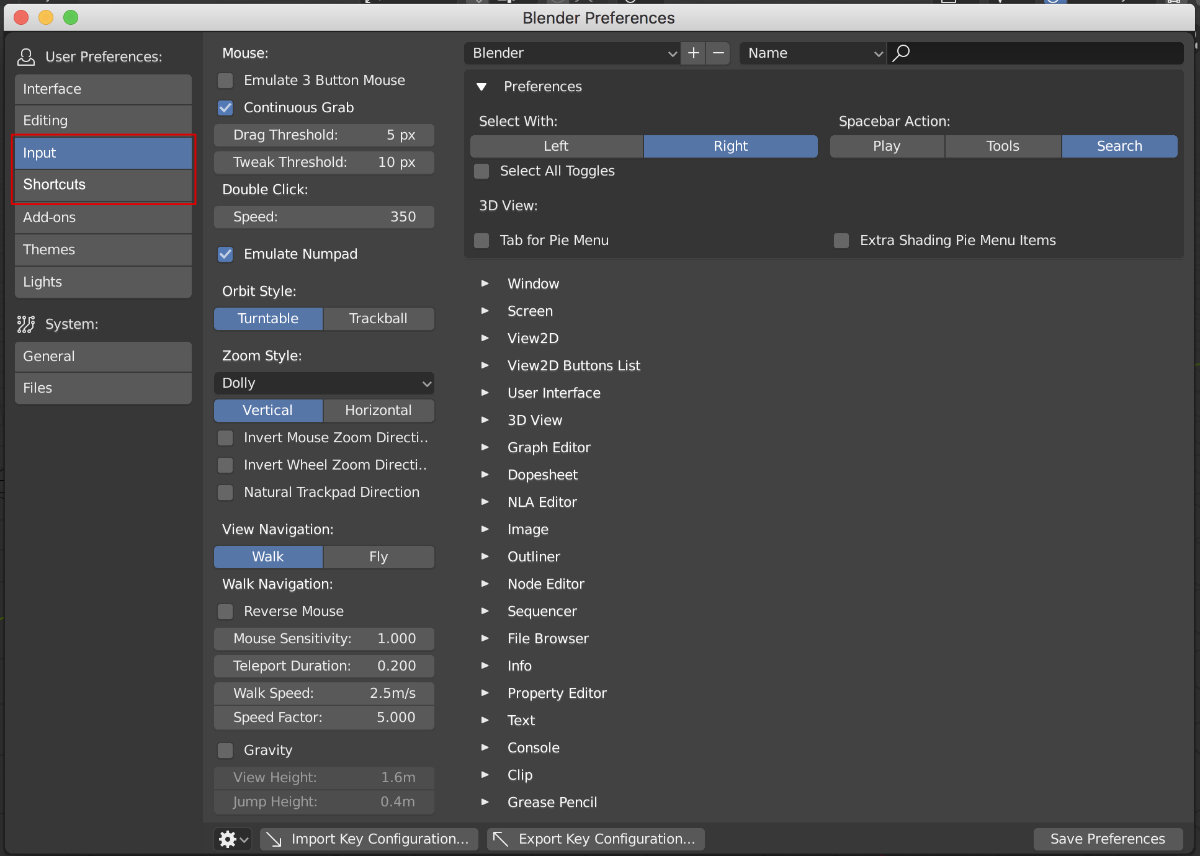Image resolution: width=1200 pixels, height=856 pixels.
Task: Expand the Outliner keymap section
Action: (485, 556)
